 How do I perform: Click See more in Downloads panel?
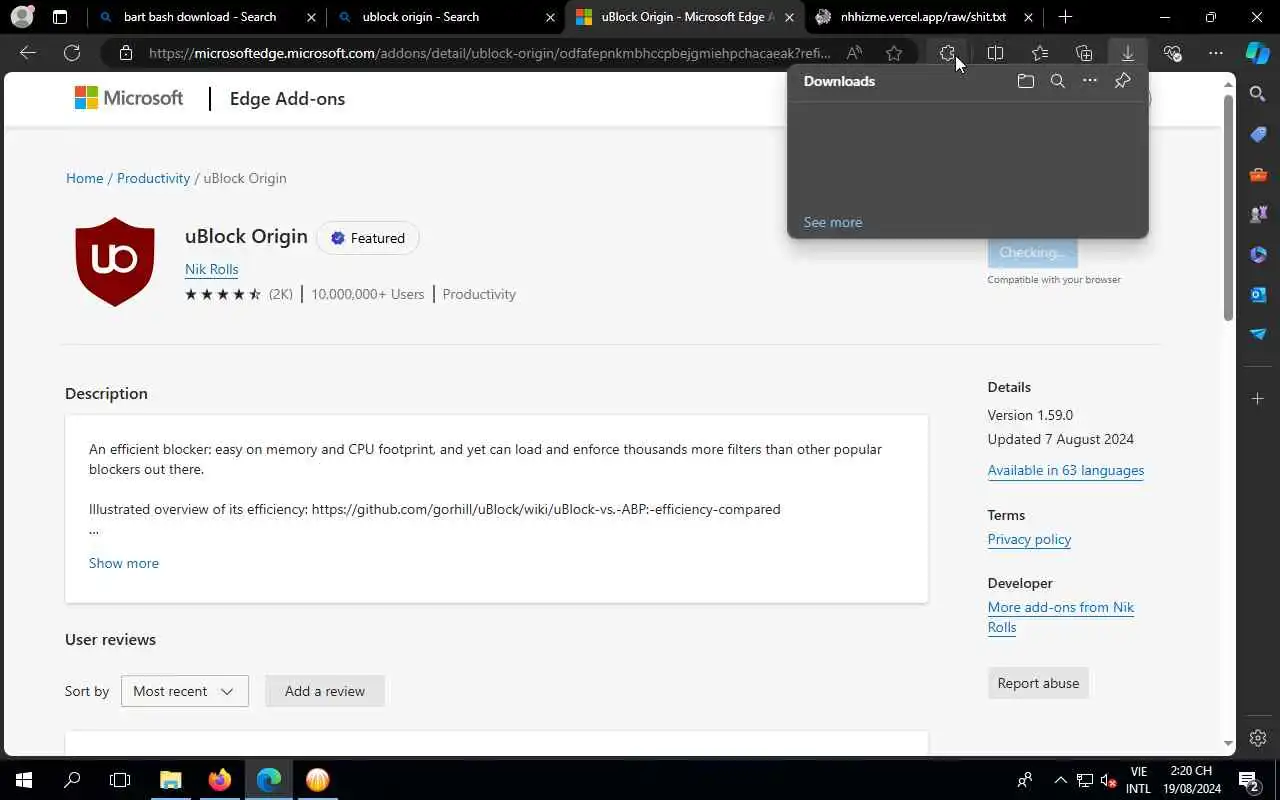(x=832, y=222)
